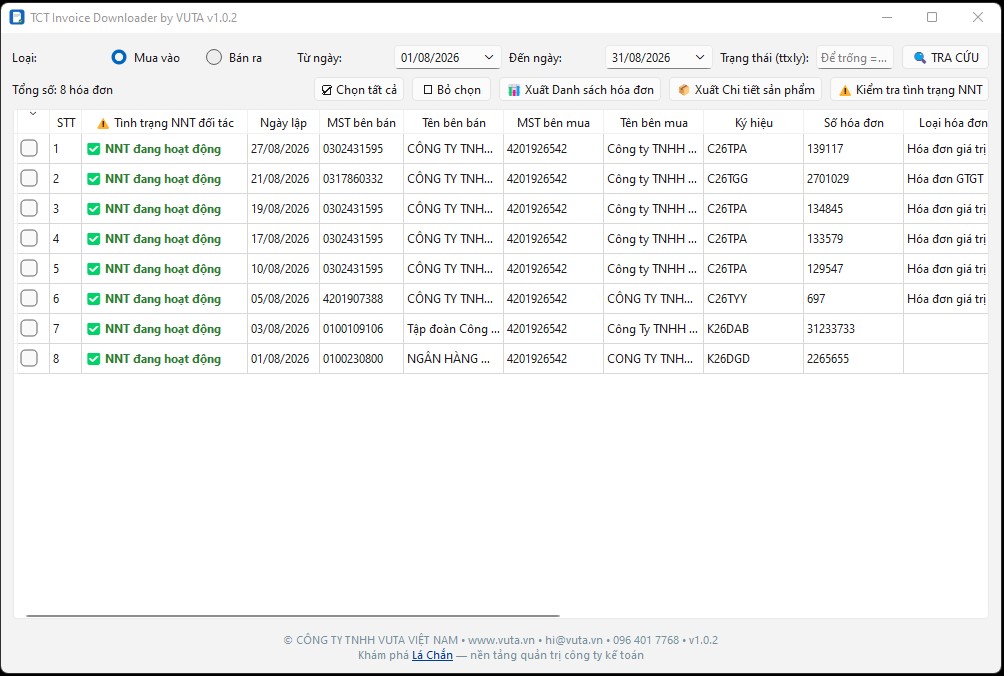Click the warning icon in the Tình trạng NNT header
Screen dimensions: 1004x676
102,123
